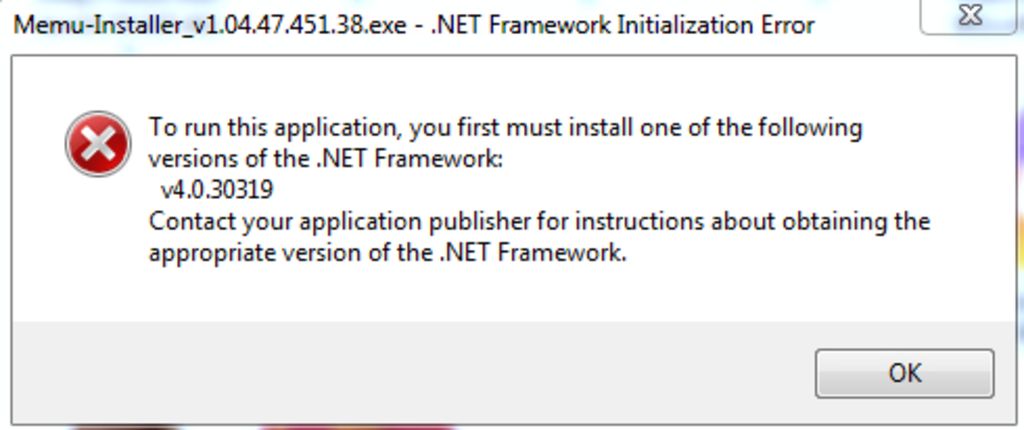Click the word 'install' in first line
The height and width of the screenshot is (430, 1024).
(x=600, y=126)
